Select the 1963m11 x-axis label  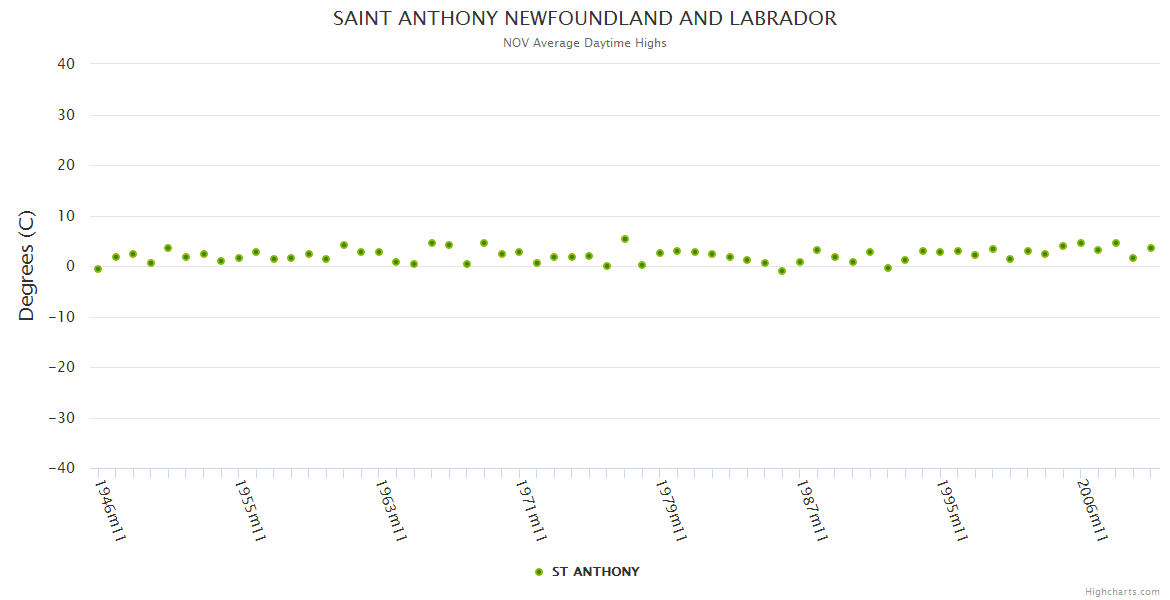click(390, 511)
